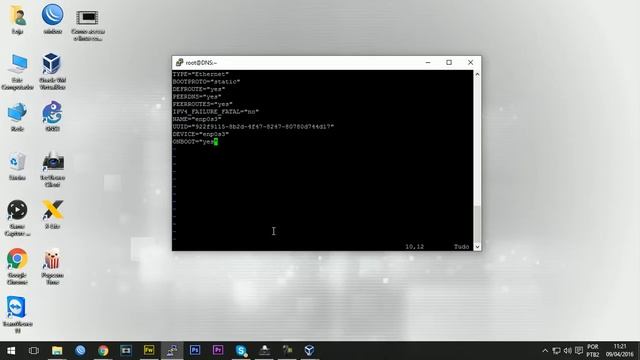
Task: Open the volume control tray icon
Action: (x=568, y=351)
